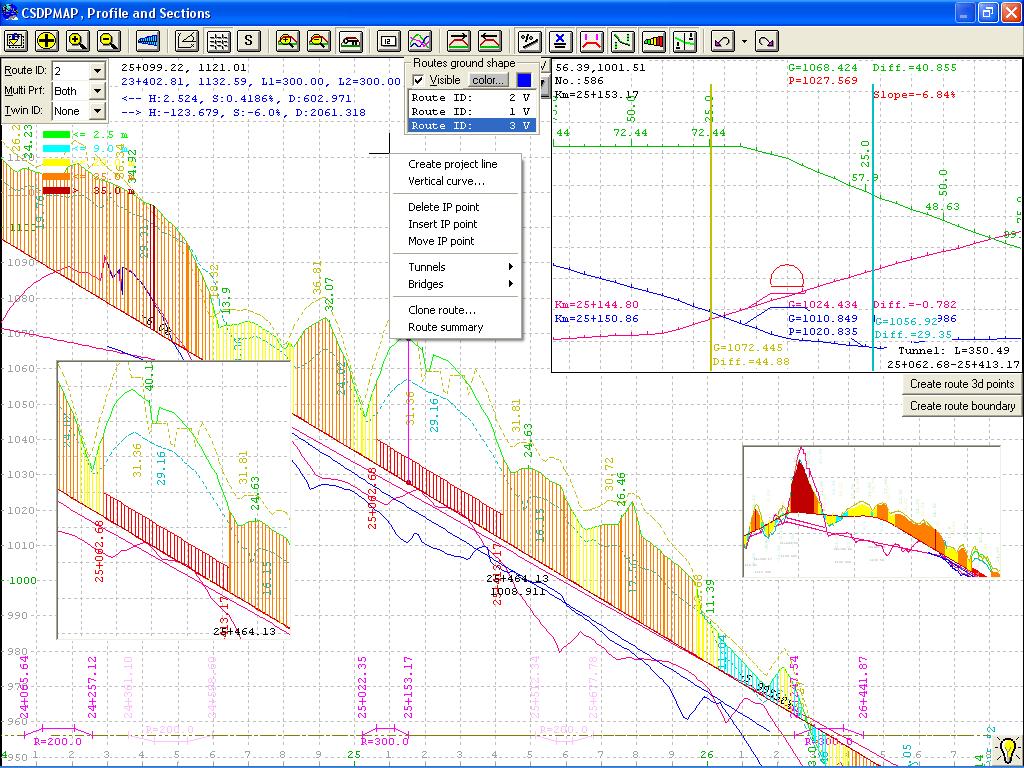
Task: Click the angle slope measurement icon
Action: pos(187,41)
